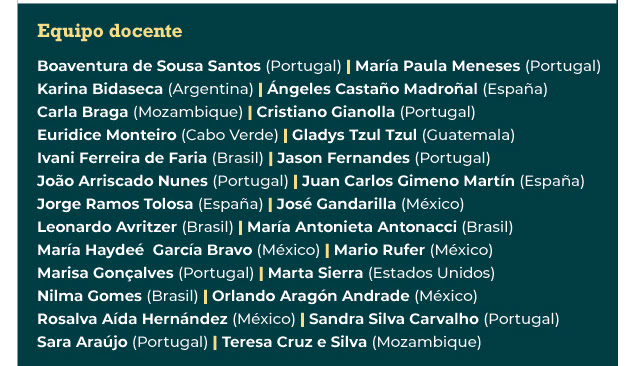Select João Arriscado Nunes name
This screenshot has width=633, height=366.
(122, 181)
